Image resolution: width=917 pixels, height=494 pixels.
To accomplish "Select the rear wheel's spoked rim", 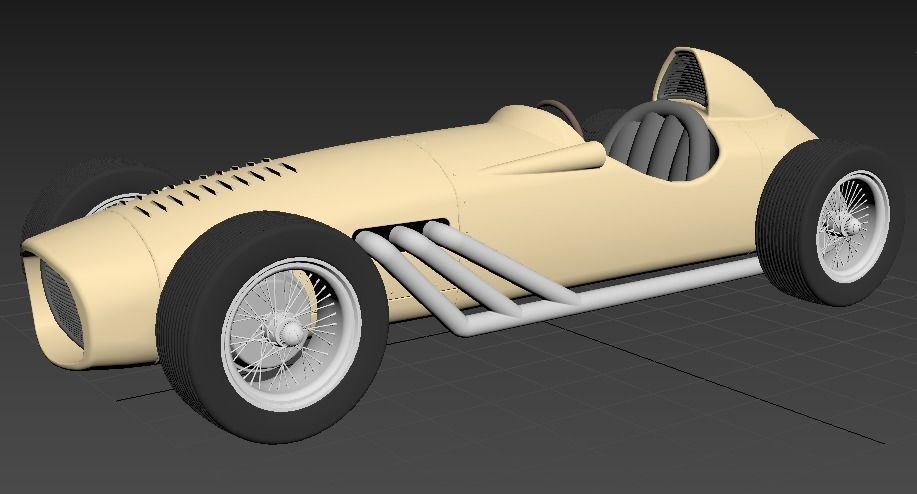I will point(852,226).
